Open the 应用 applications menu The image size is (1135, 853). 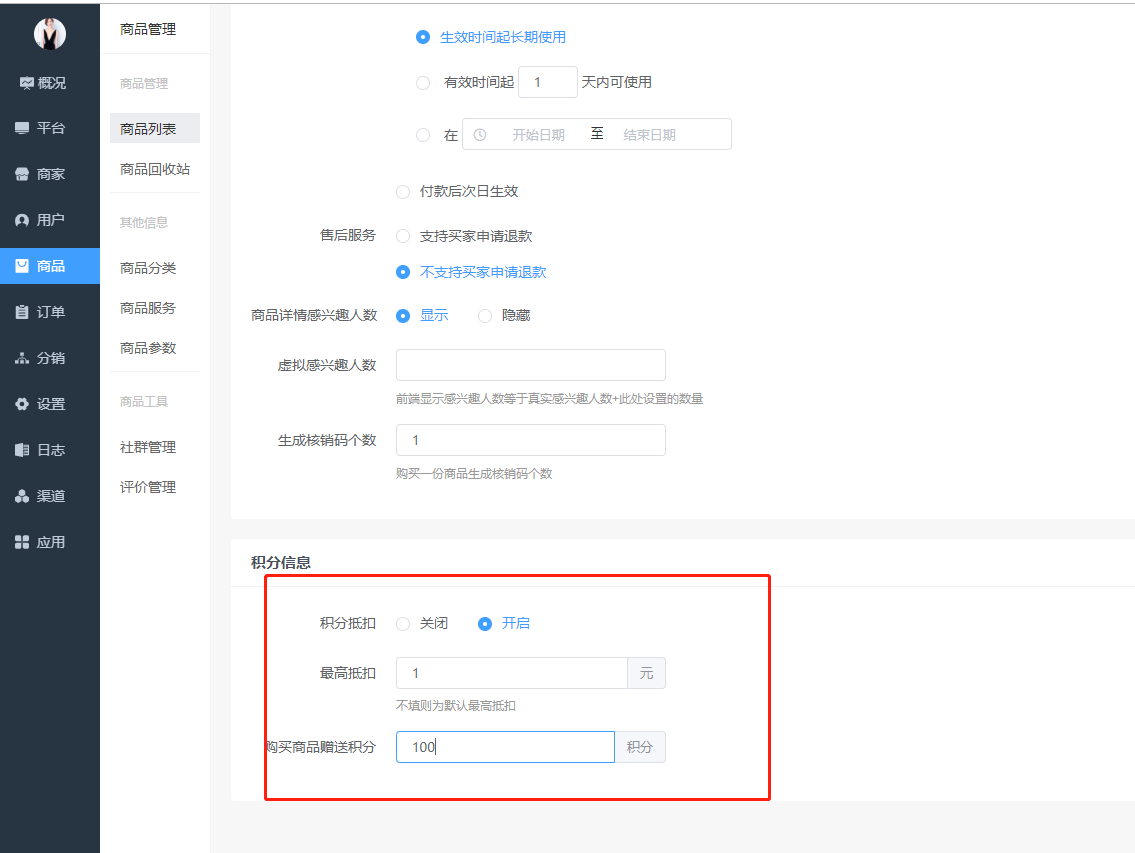[50, 542]
